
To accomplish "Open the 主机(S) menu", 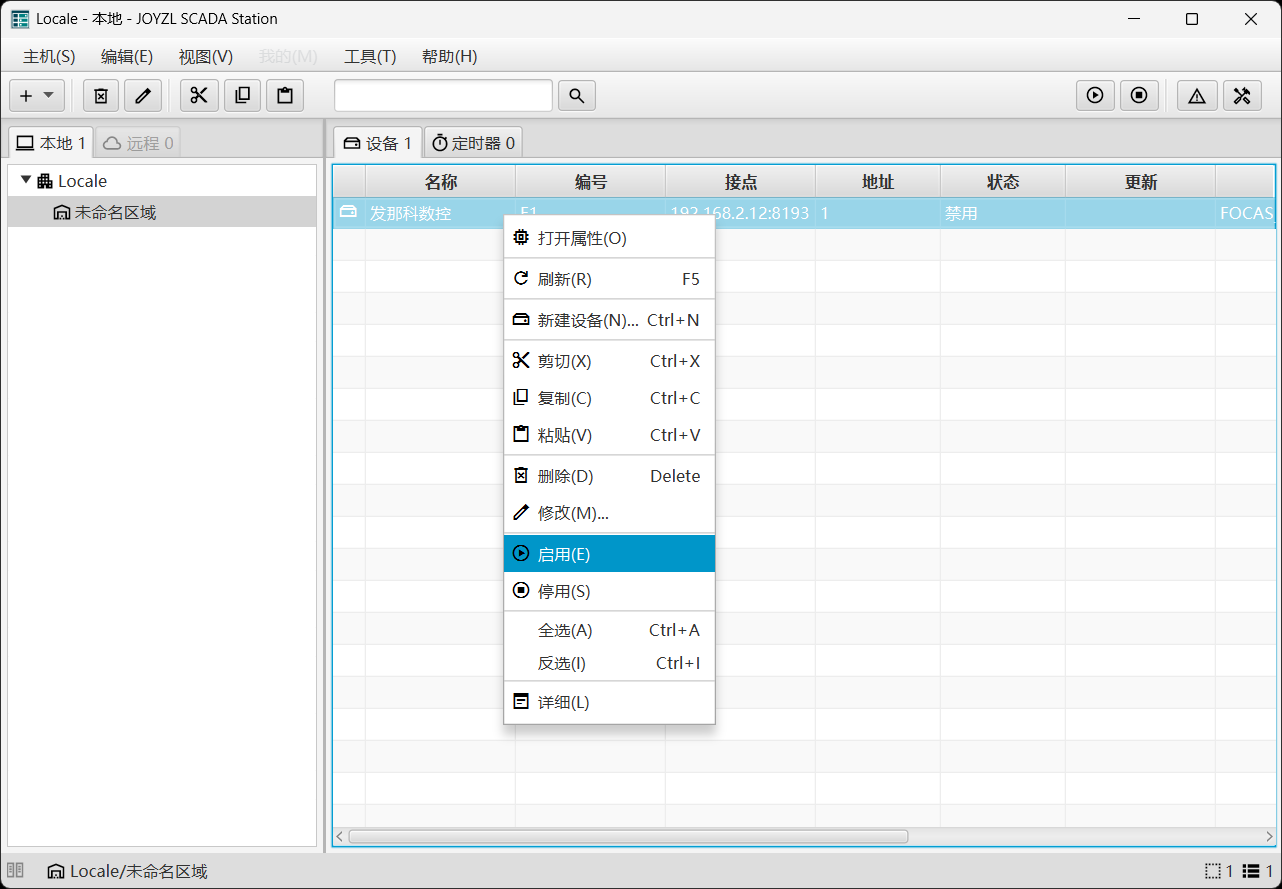I will (x=49, y=57).
